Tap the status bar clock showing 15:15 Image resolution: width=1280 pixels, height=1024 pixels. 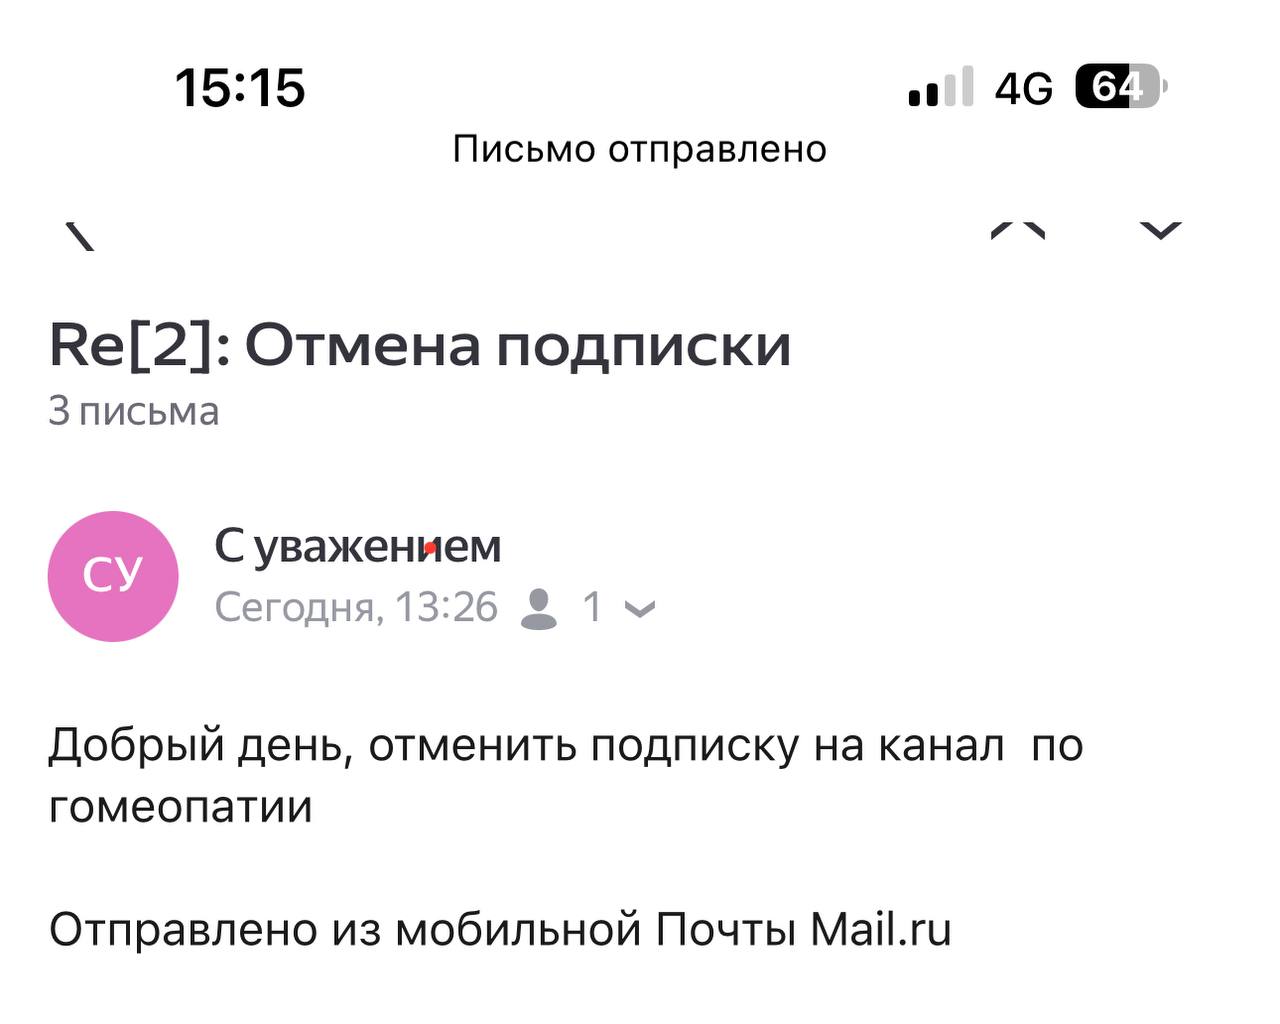pyautogui.click(x=240, y=87)
